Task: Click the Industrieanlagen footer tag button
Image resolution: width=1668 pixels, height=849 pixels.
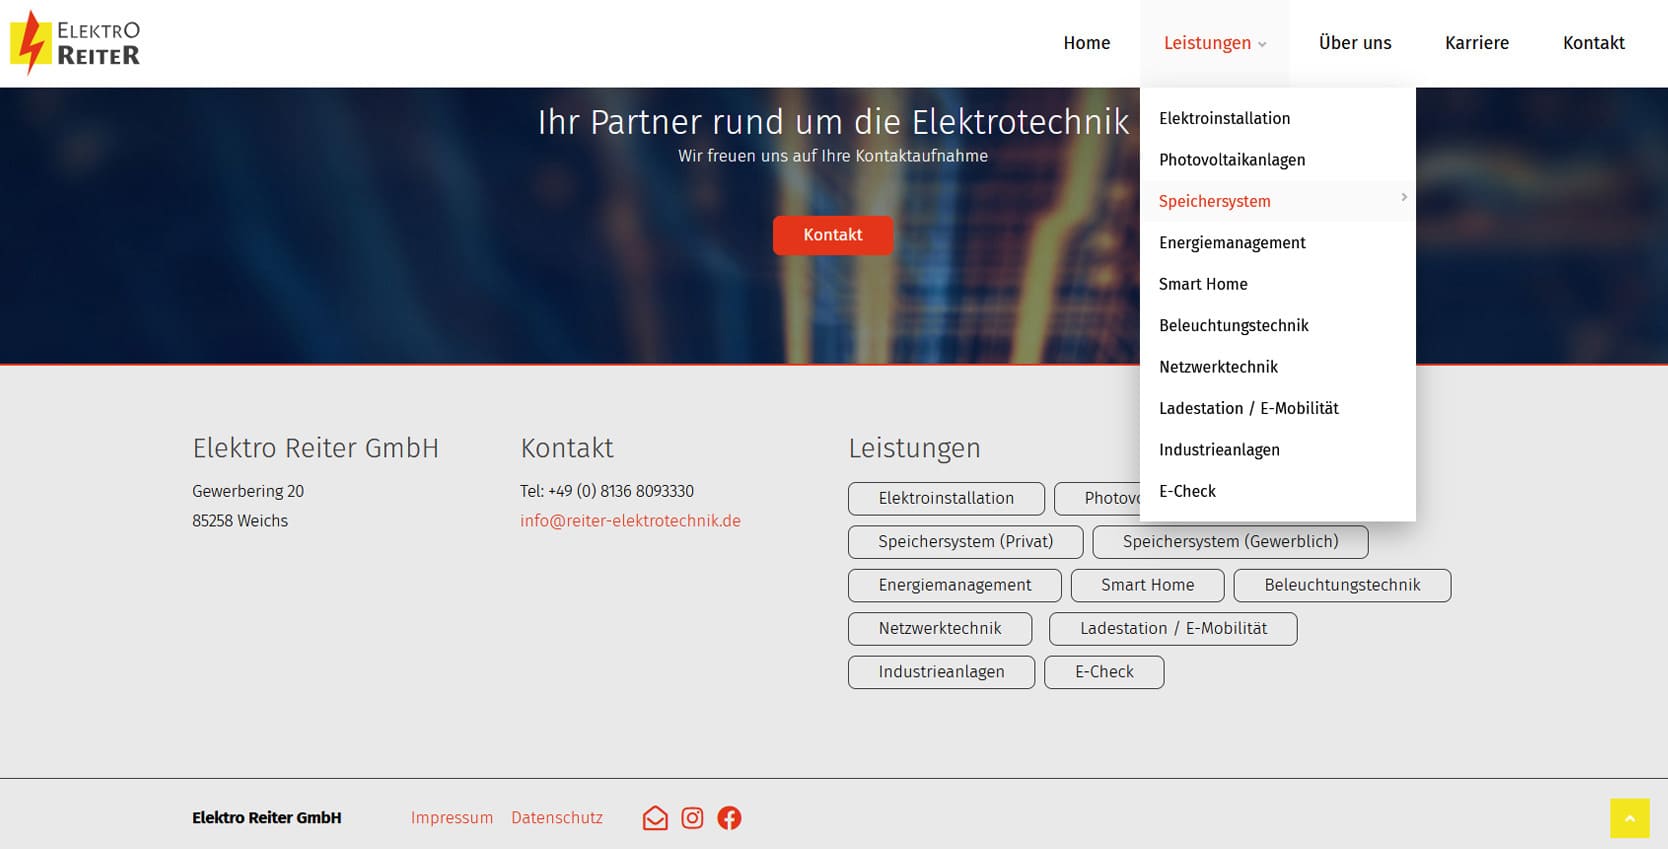Action: click(940, 672)
